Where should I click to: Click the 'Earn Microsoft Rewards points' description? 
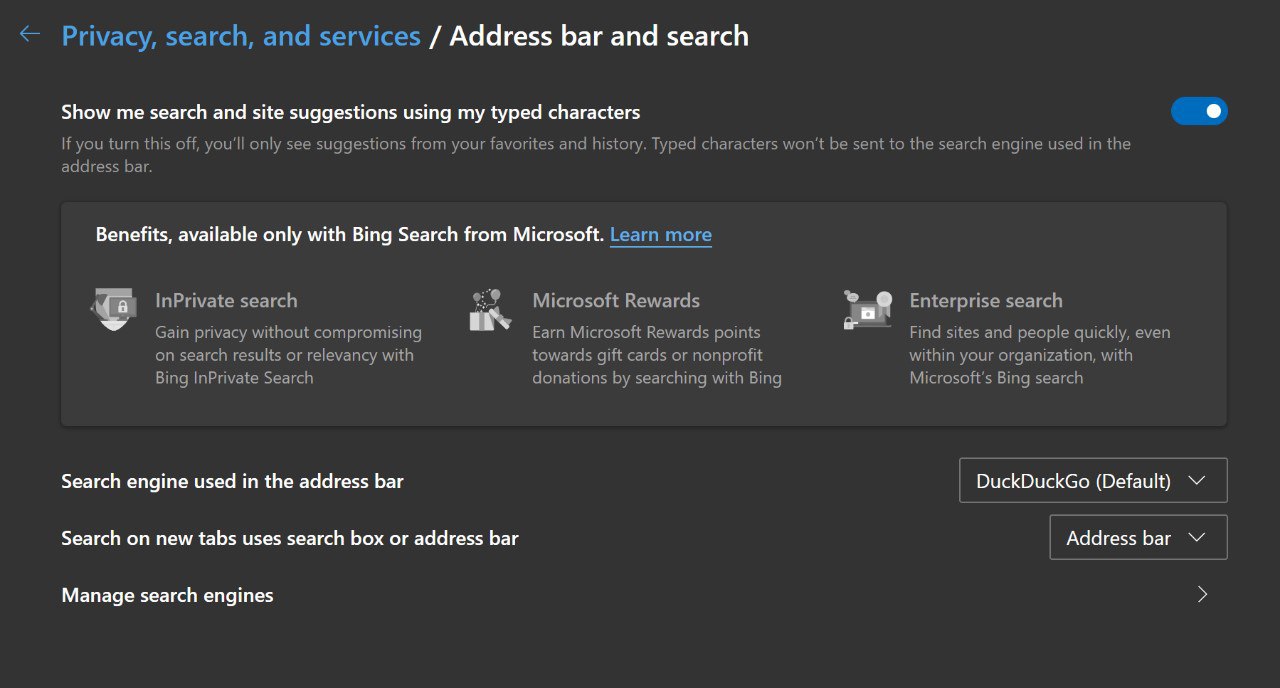(657, 355)
